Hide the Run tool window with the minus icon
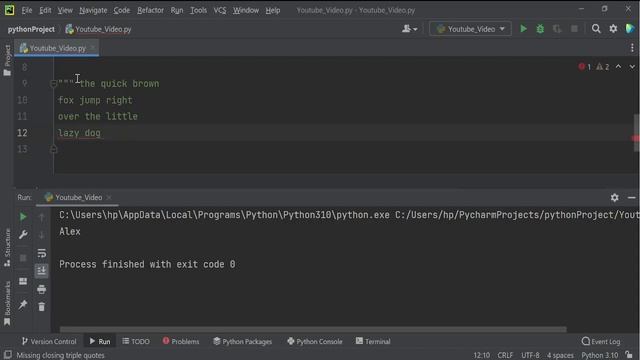Screen dimensions: 640x360 [631, 198]
